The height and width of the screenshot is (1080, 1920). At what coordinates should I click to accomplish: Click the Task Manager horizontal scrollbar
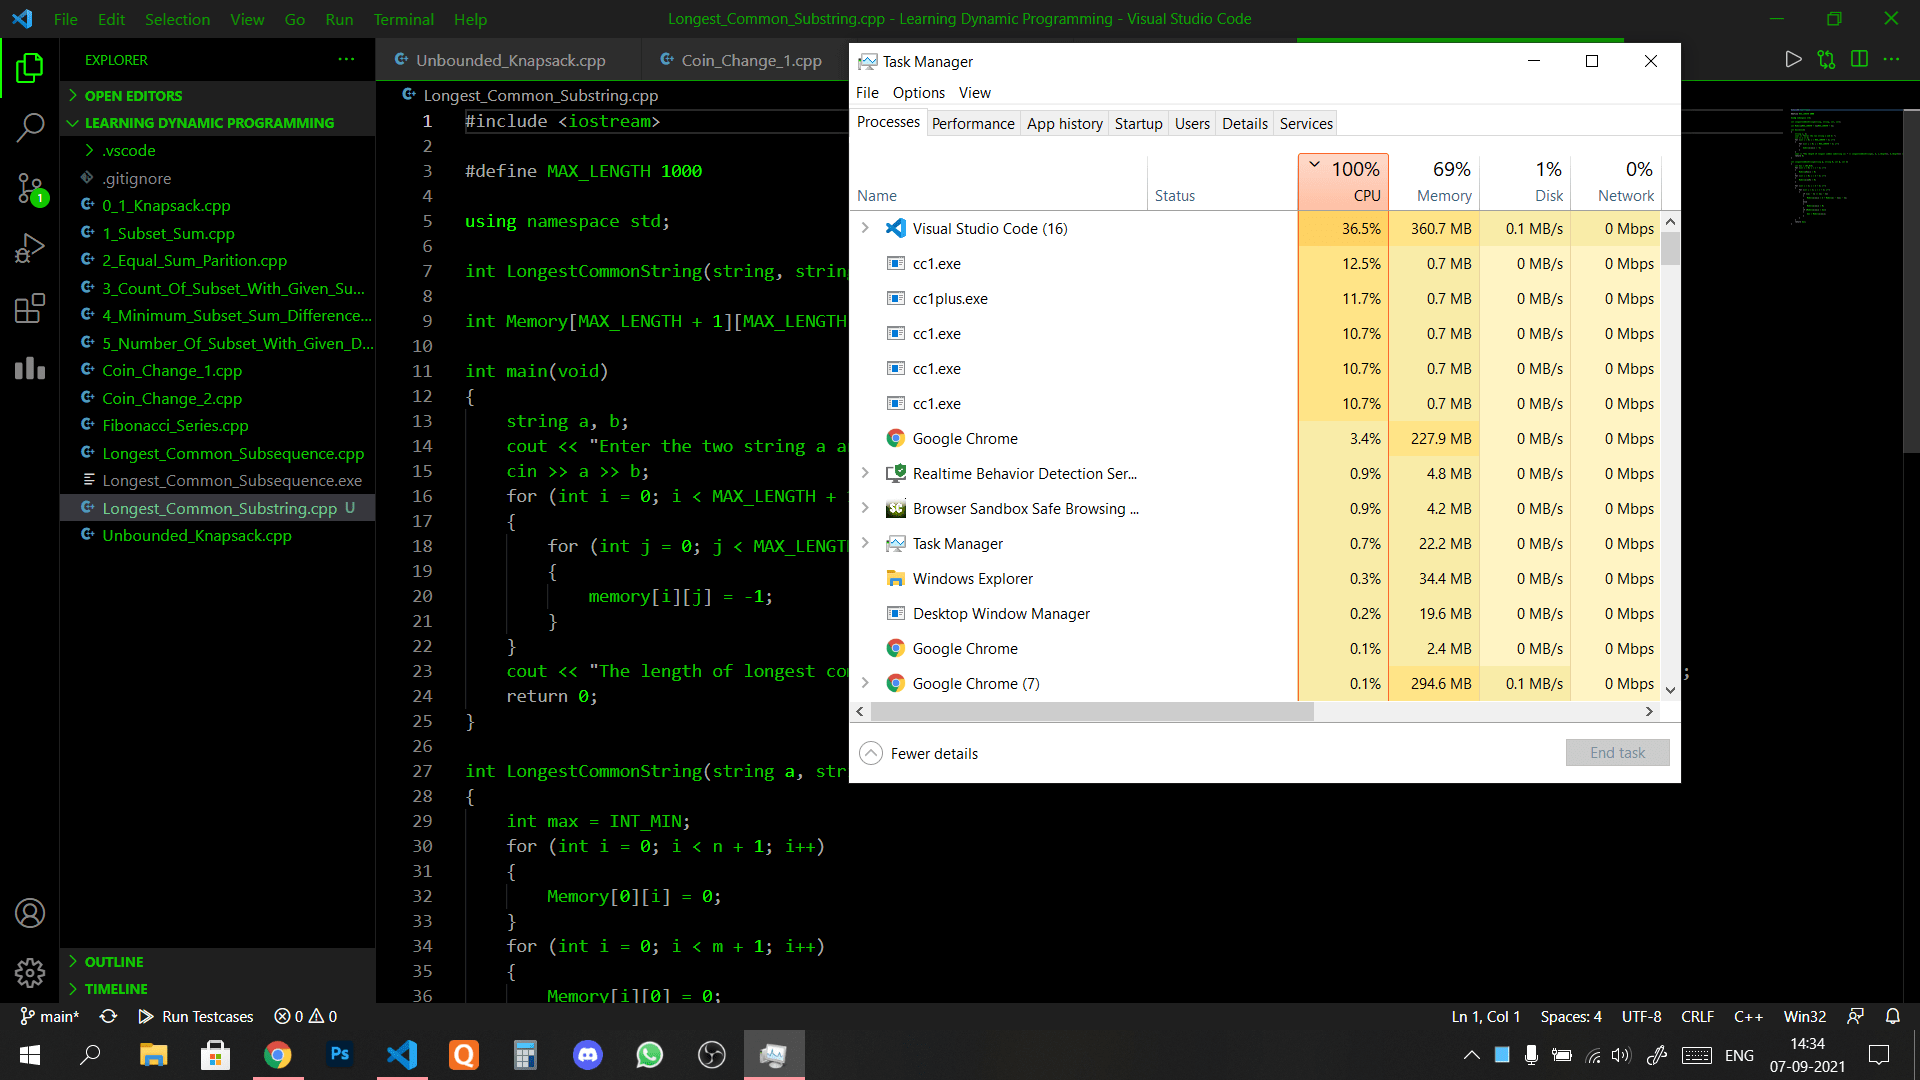[1090, 711]
